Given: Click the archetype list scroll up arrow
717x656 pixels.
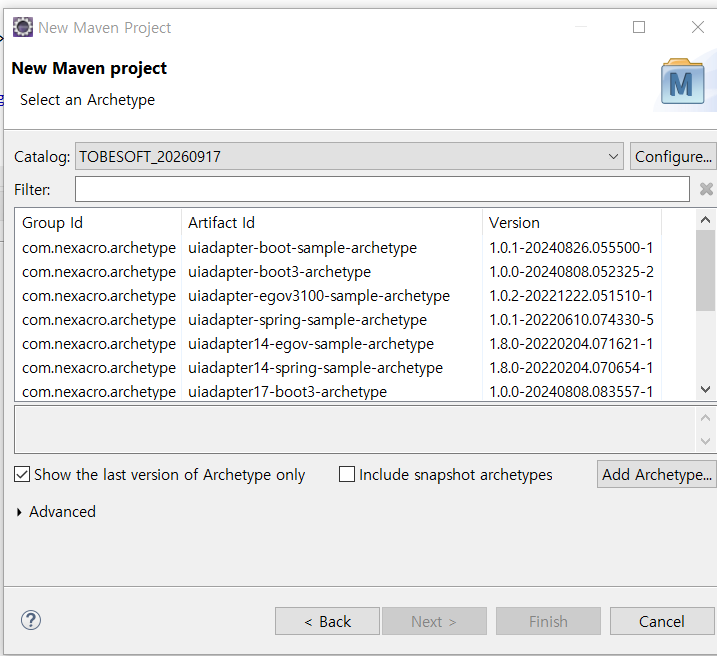Looking at the screenshot, I should point(705,220).
